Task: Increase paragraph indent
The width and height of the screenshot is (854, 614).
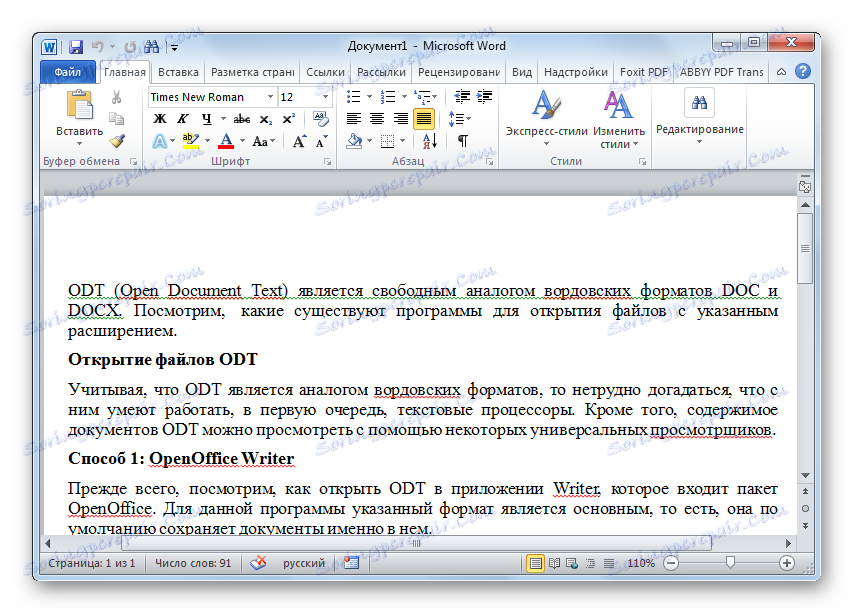Action: [484, 97]
